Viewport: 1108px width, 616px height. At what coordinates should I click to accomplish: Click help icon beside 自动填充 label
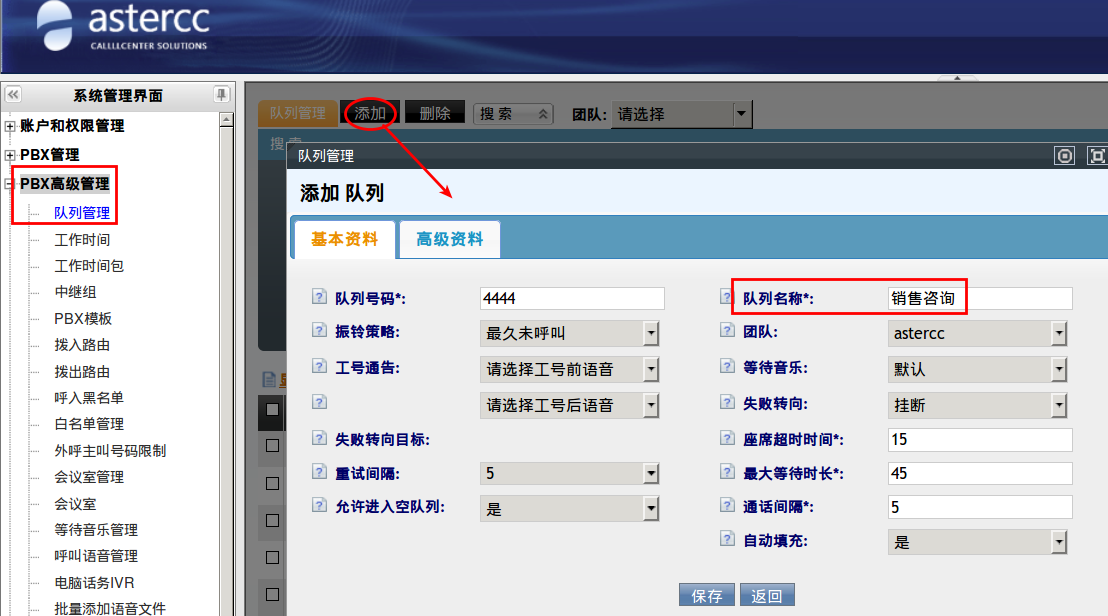click(727, 539)
